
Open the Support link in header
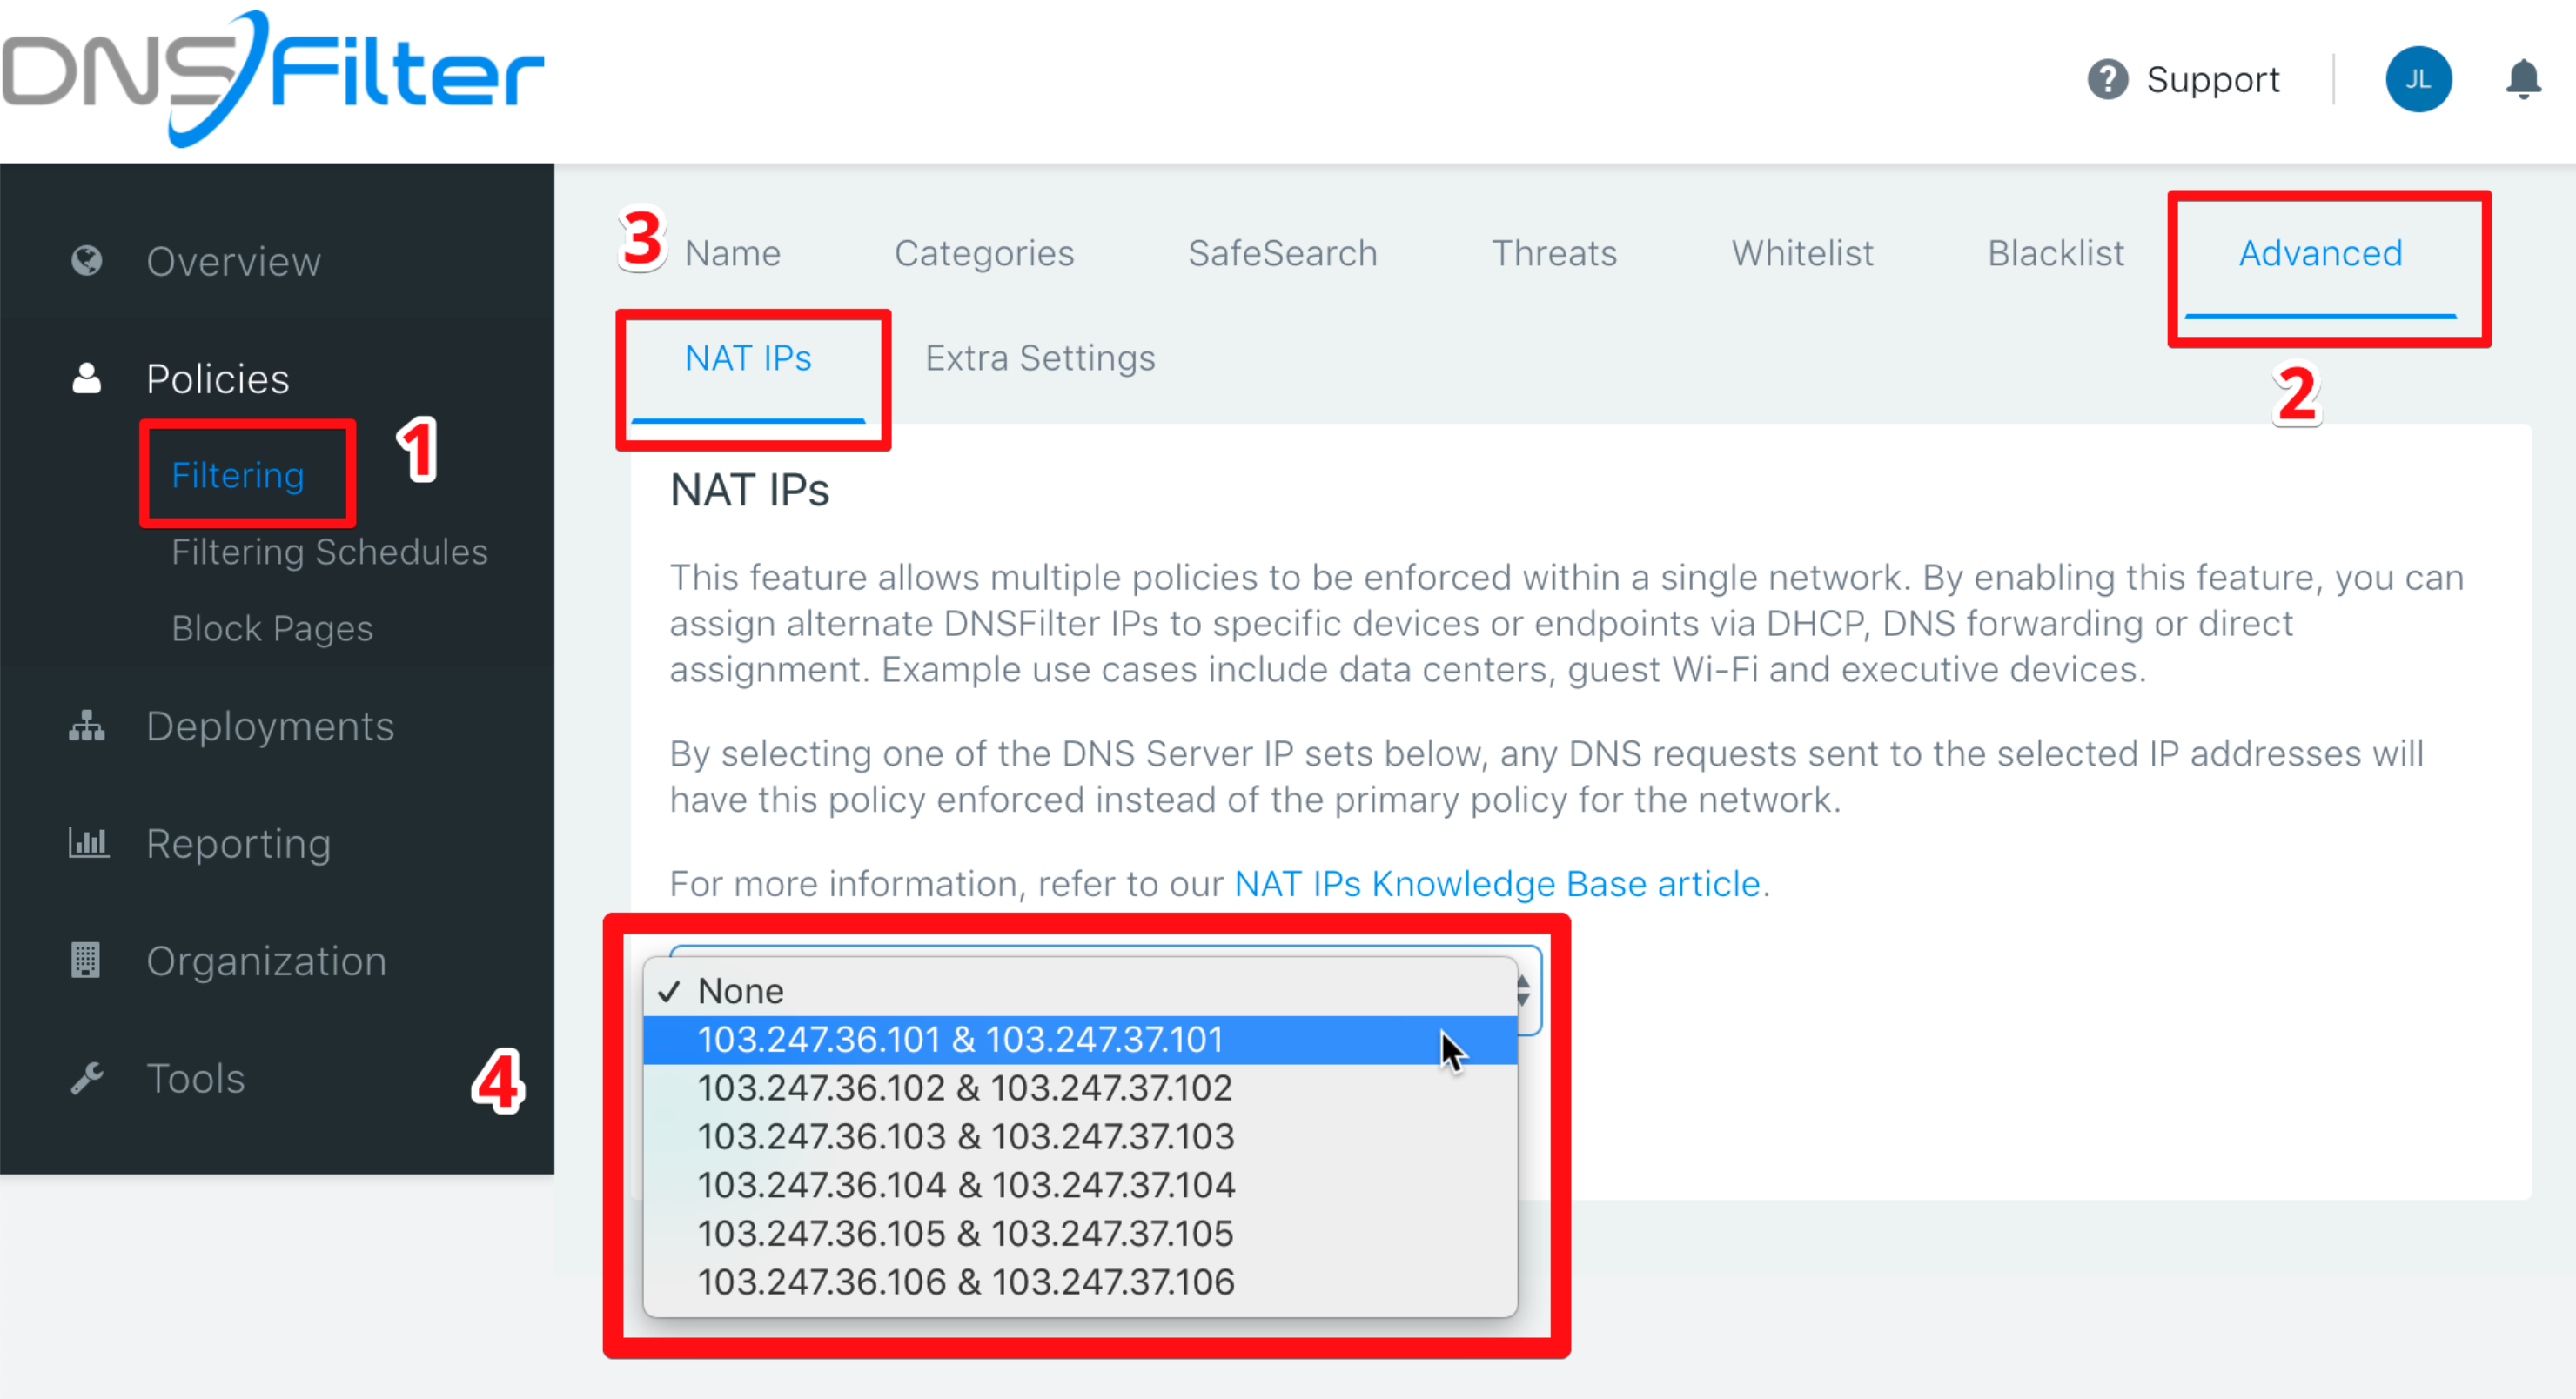tap(2212, 80)
